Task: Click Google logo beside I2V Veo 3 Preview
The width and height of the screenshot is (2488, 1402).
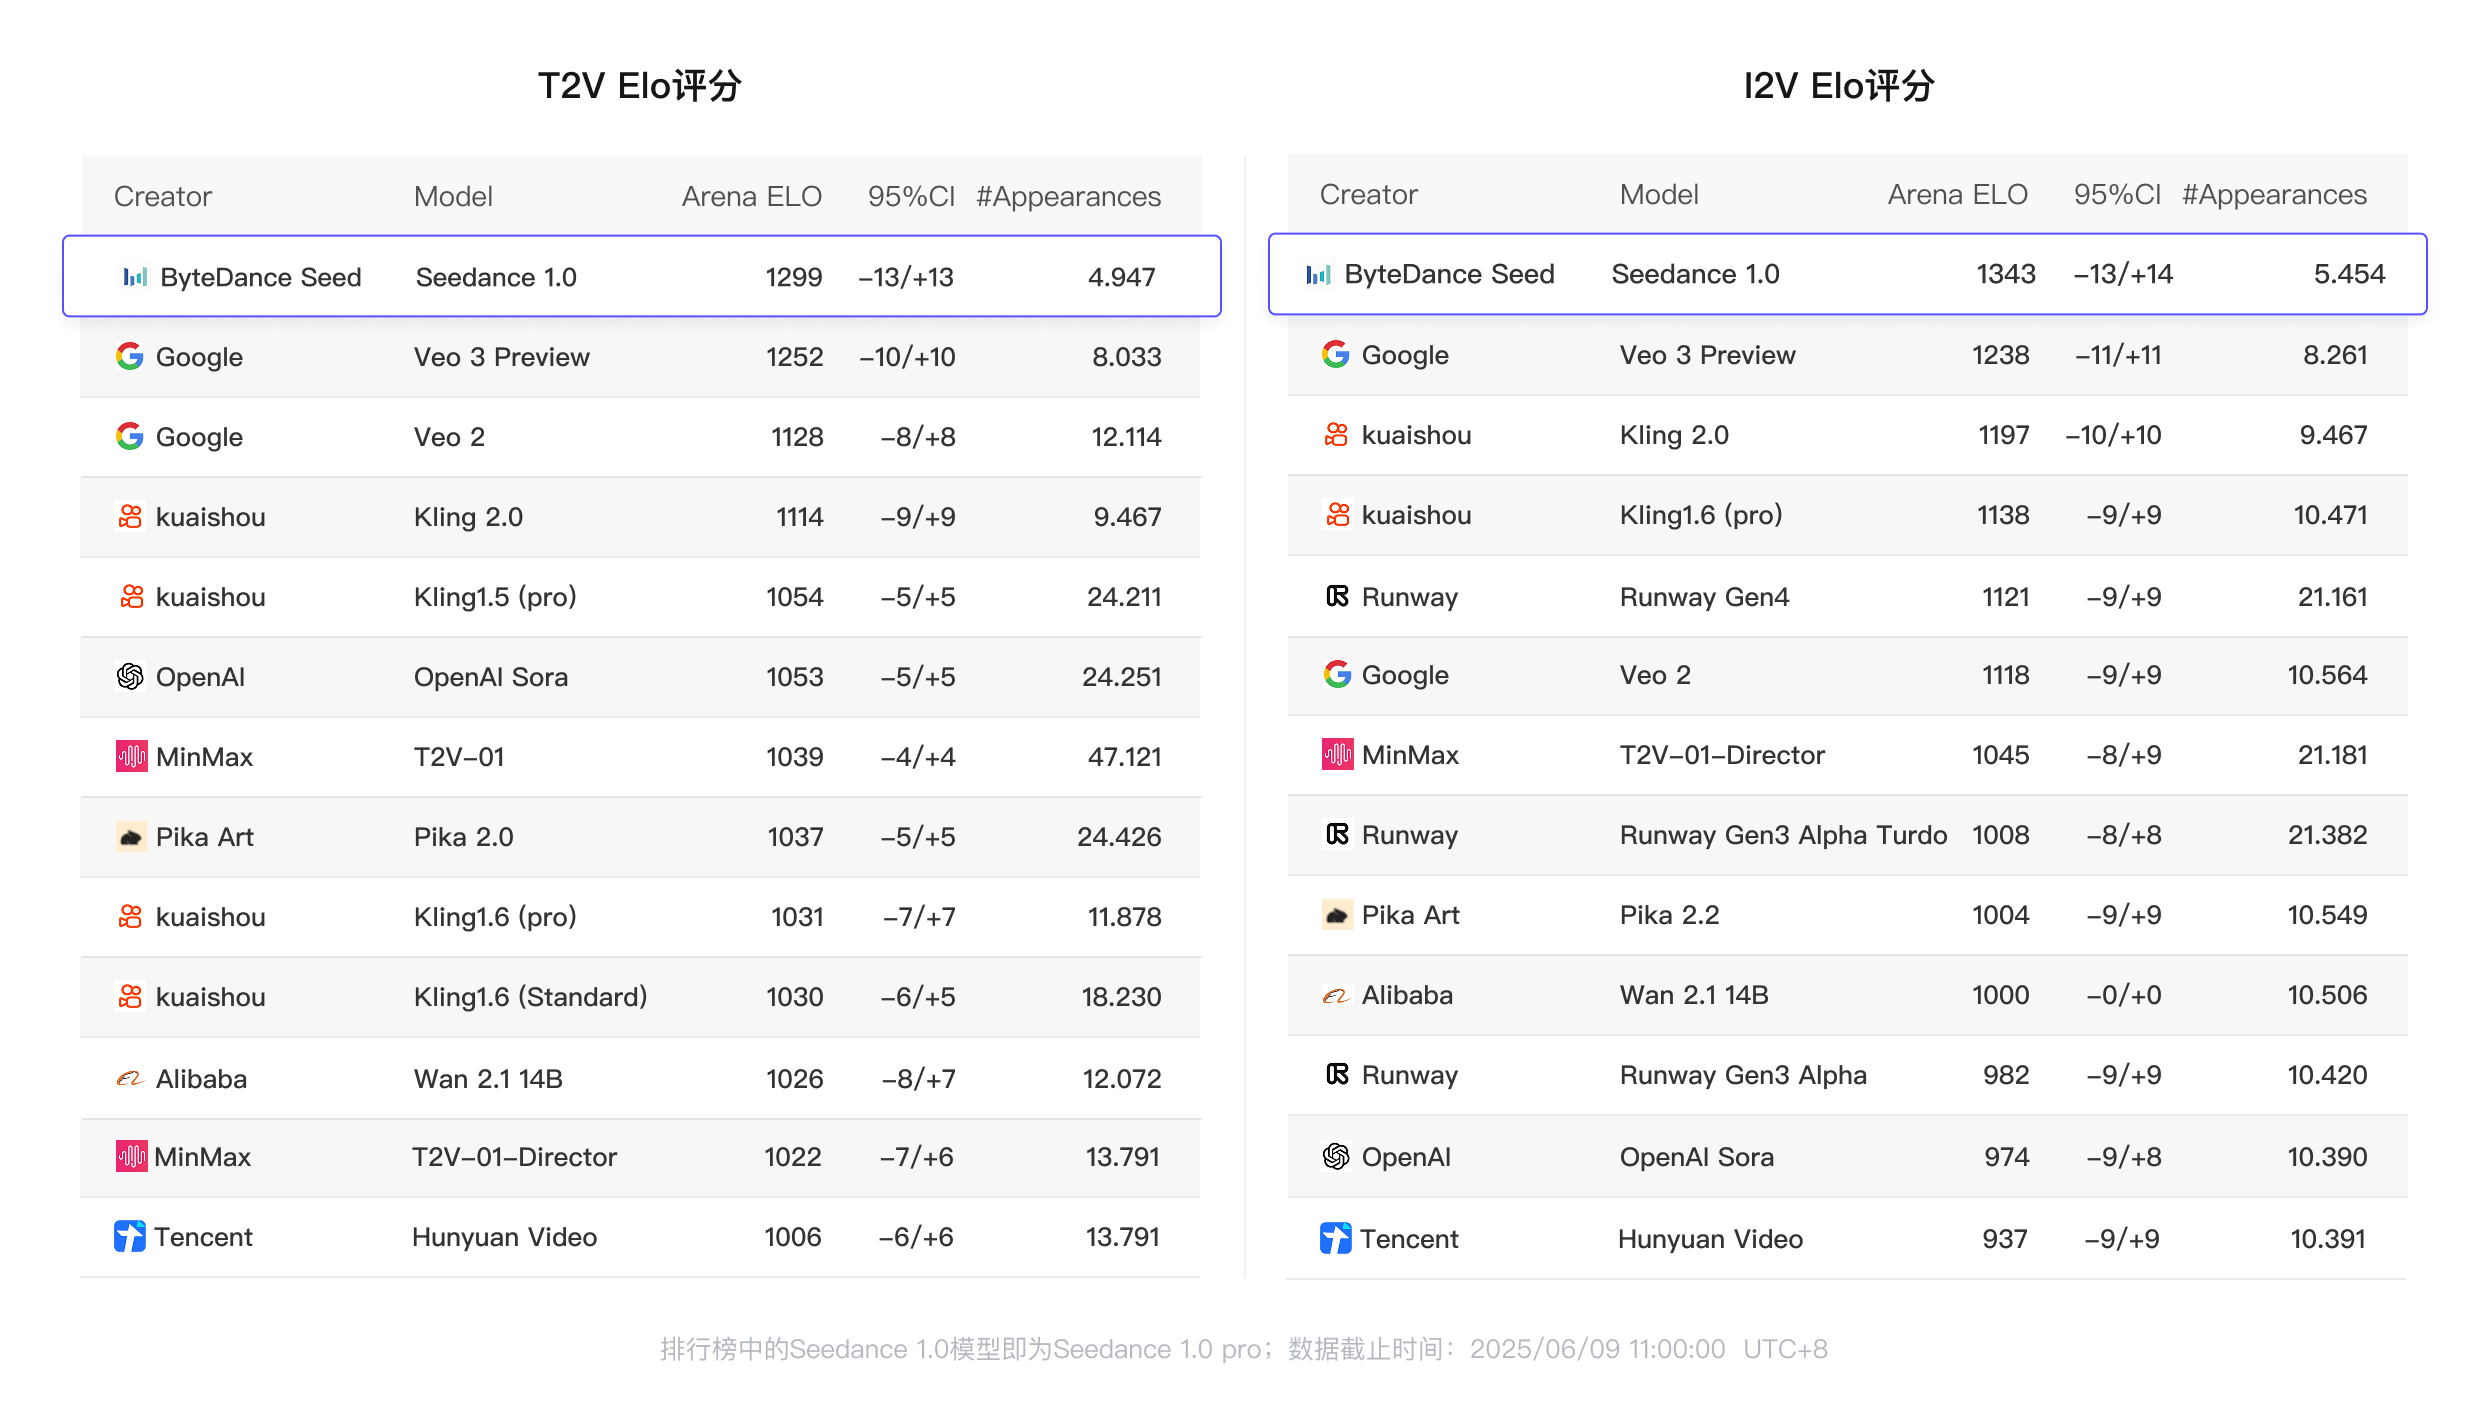Action: click(x=1336, y=354)
